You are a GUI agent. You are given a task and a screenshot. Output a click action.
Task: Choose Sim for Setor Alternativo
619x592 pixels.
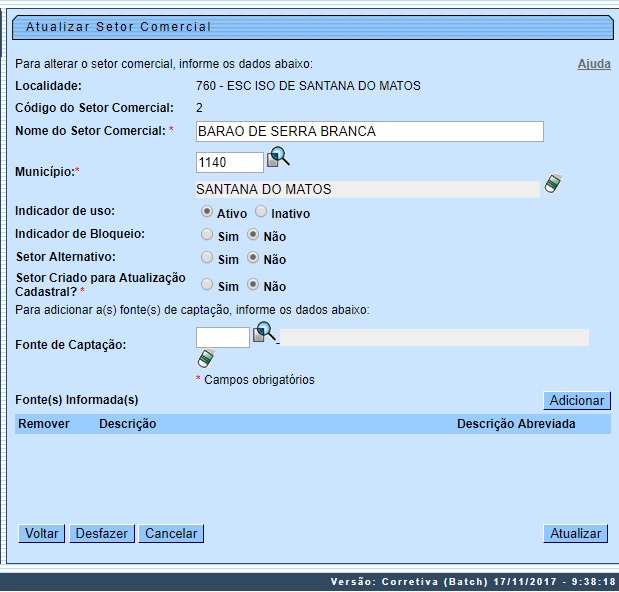(x=207, y=258)
